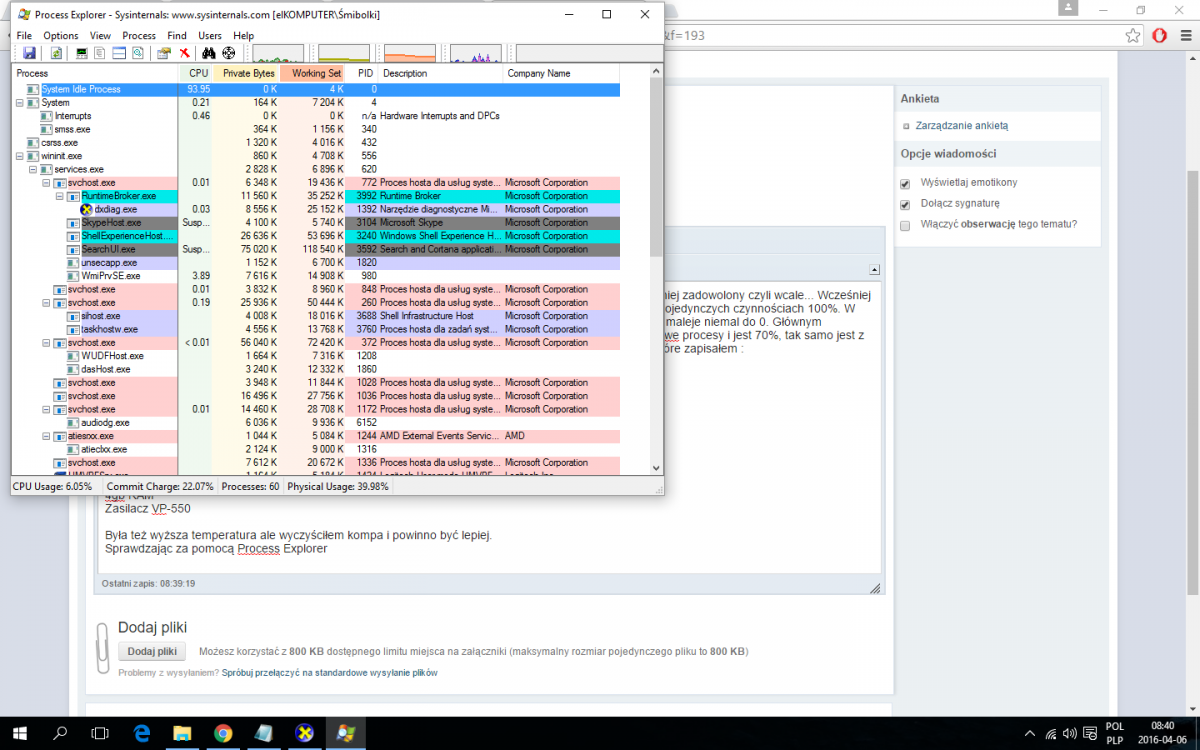Collapse the RuntimeBroker.exe tree node

pyautogui.click(x=59, y=196)
